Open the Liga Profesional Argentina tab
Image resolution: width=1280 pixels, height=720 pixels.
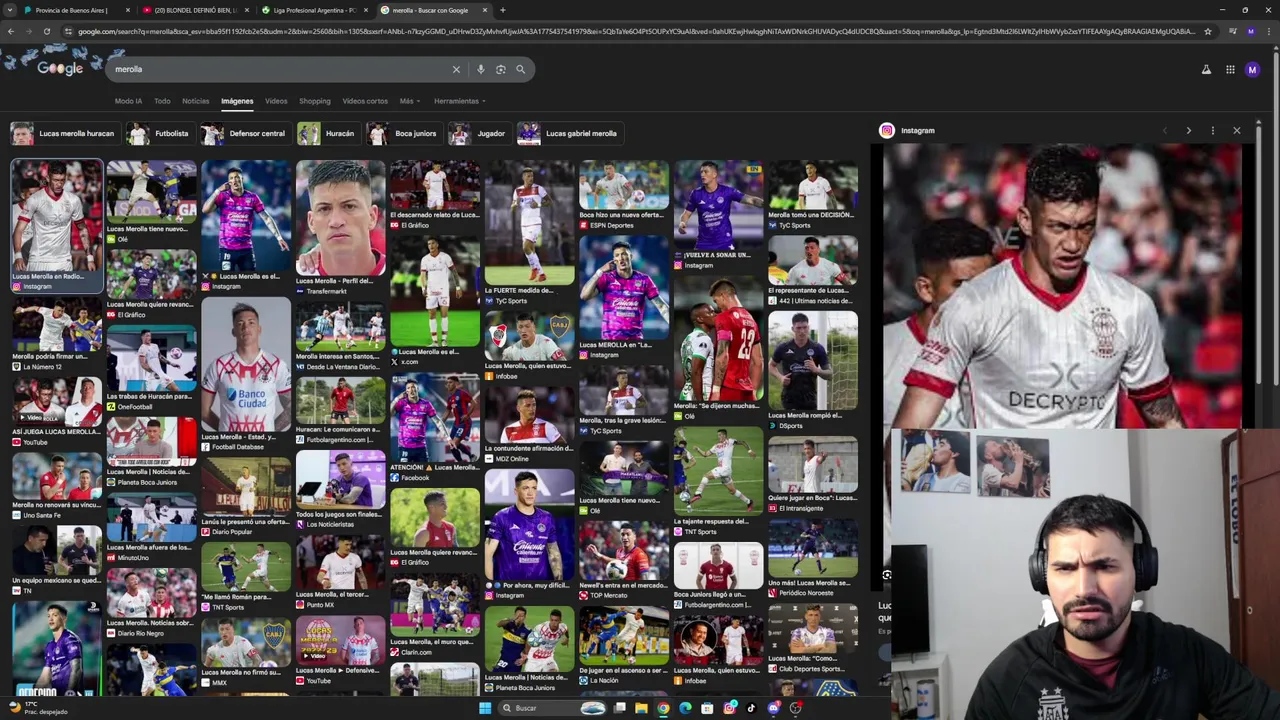tap(314, 10)
